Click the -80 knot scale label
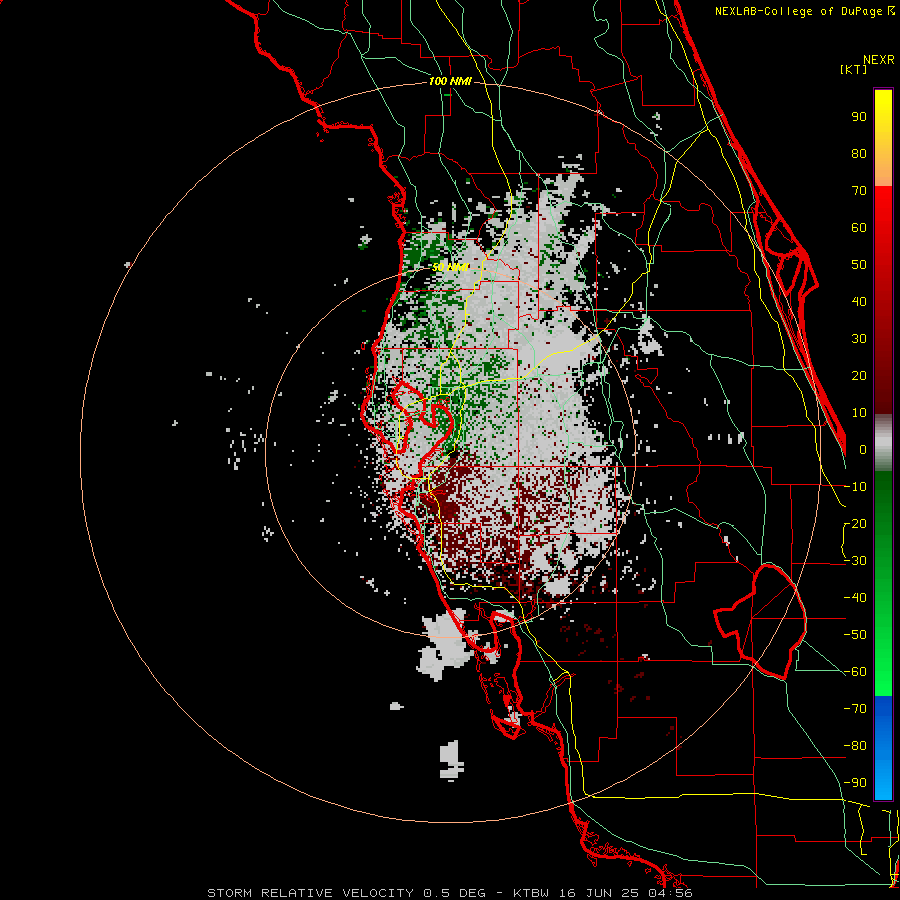Screen dimensions: 900x900 (x=855, y=746)
